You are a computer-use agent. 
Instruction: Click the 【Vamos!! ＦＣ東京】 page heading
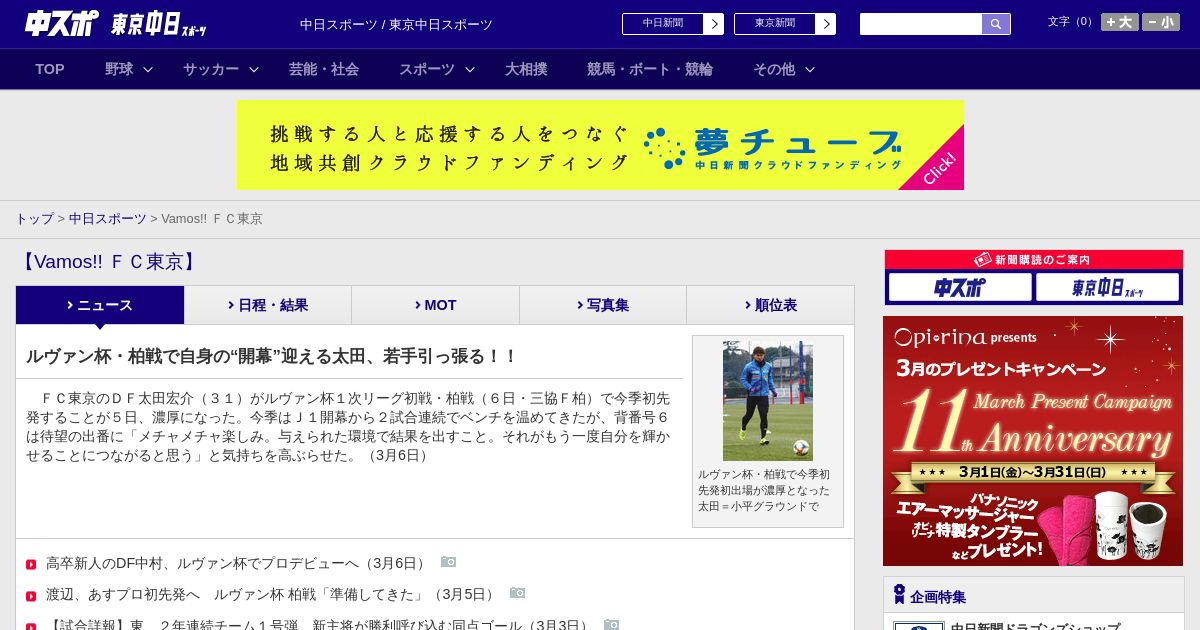click(108, 262)
